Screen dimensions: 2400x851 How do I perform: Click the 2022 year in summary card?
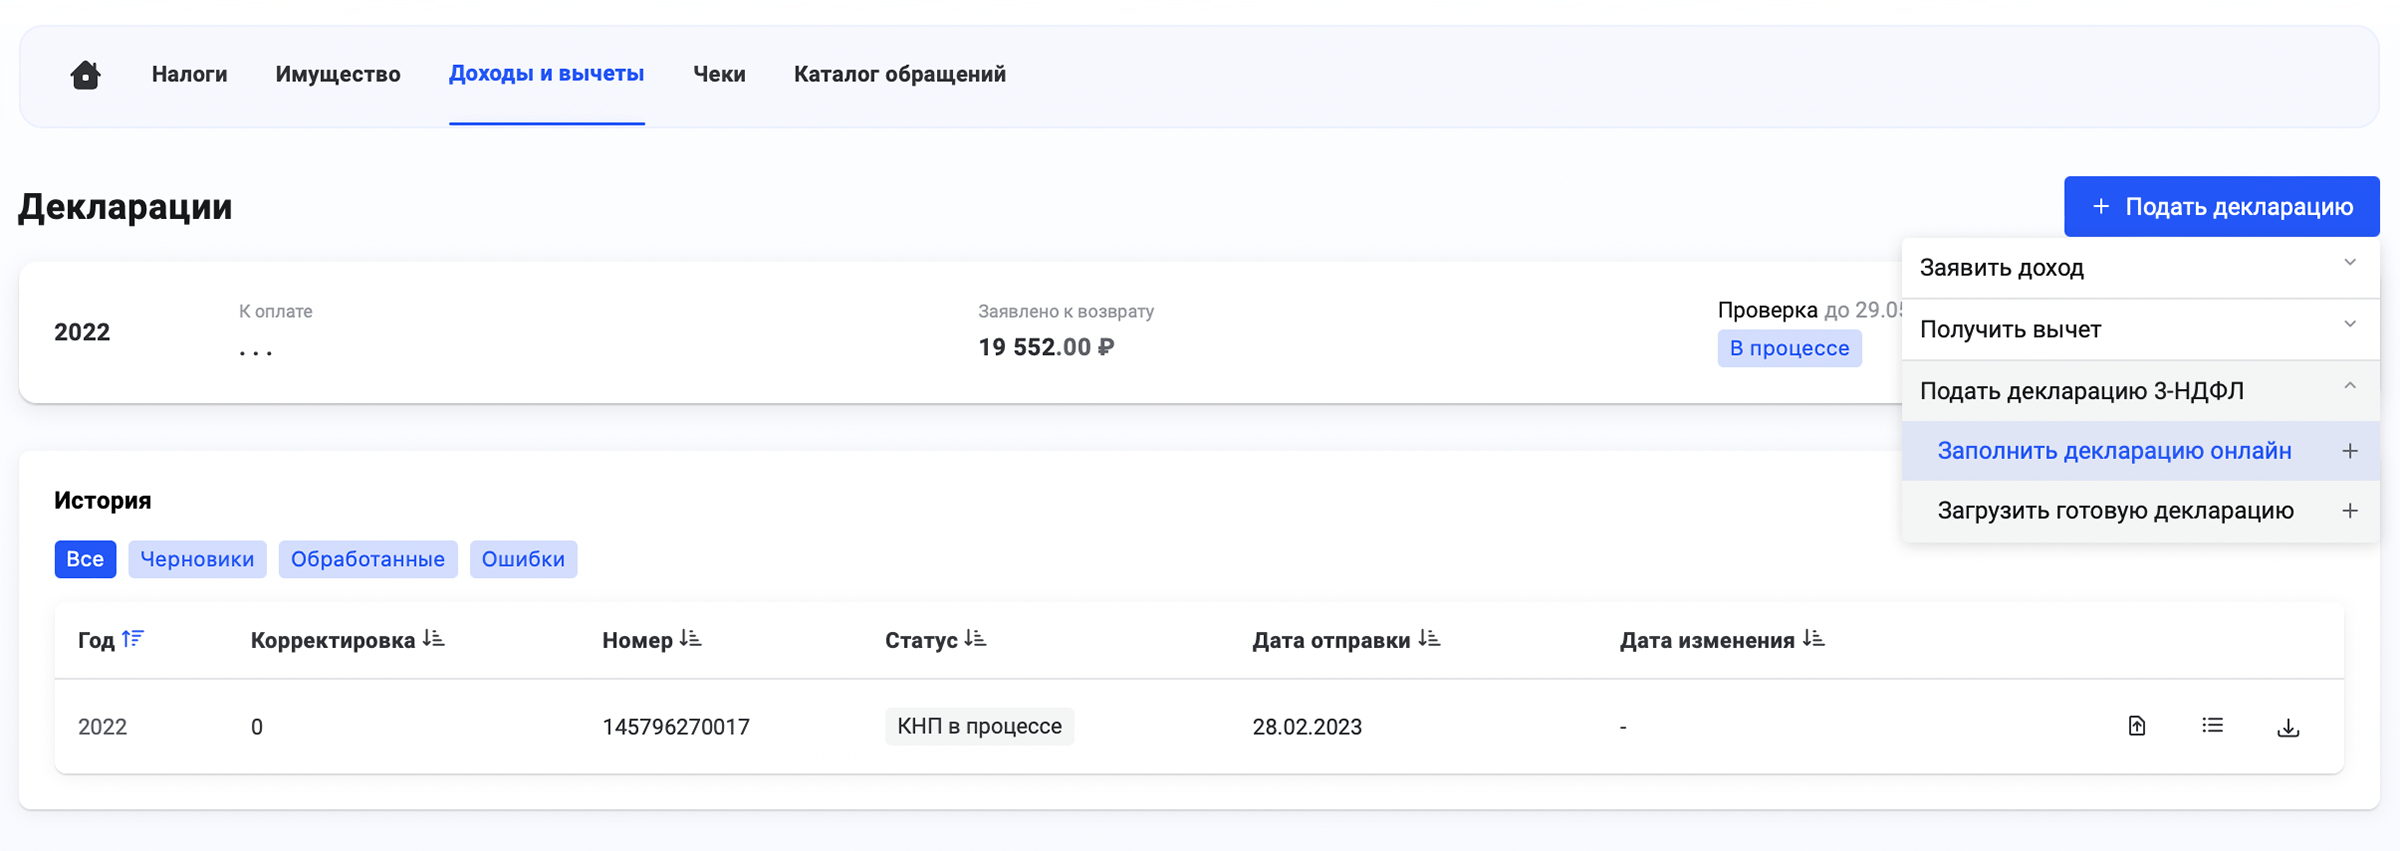tap(82, 332)
